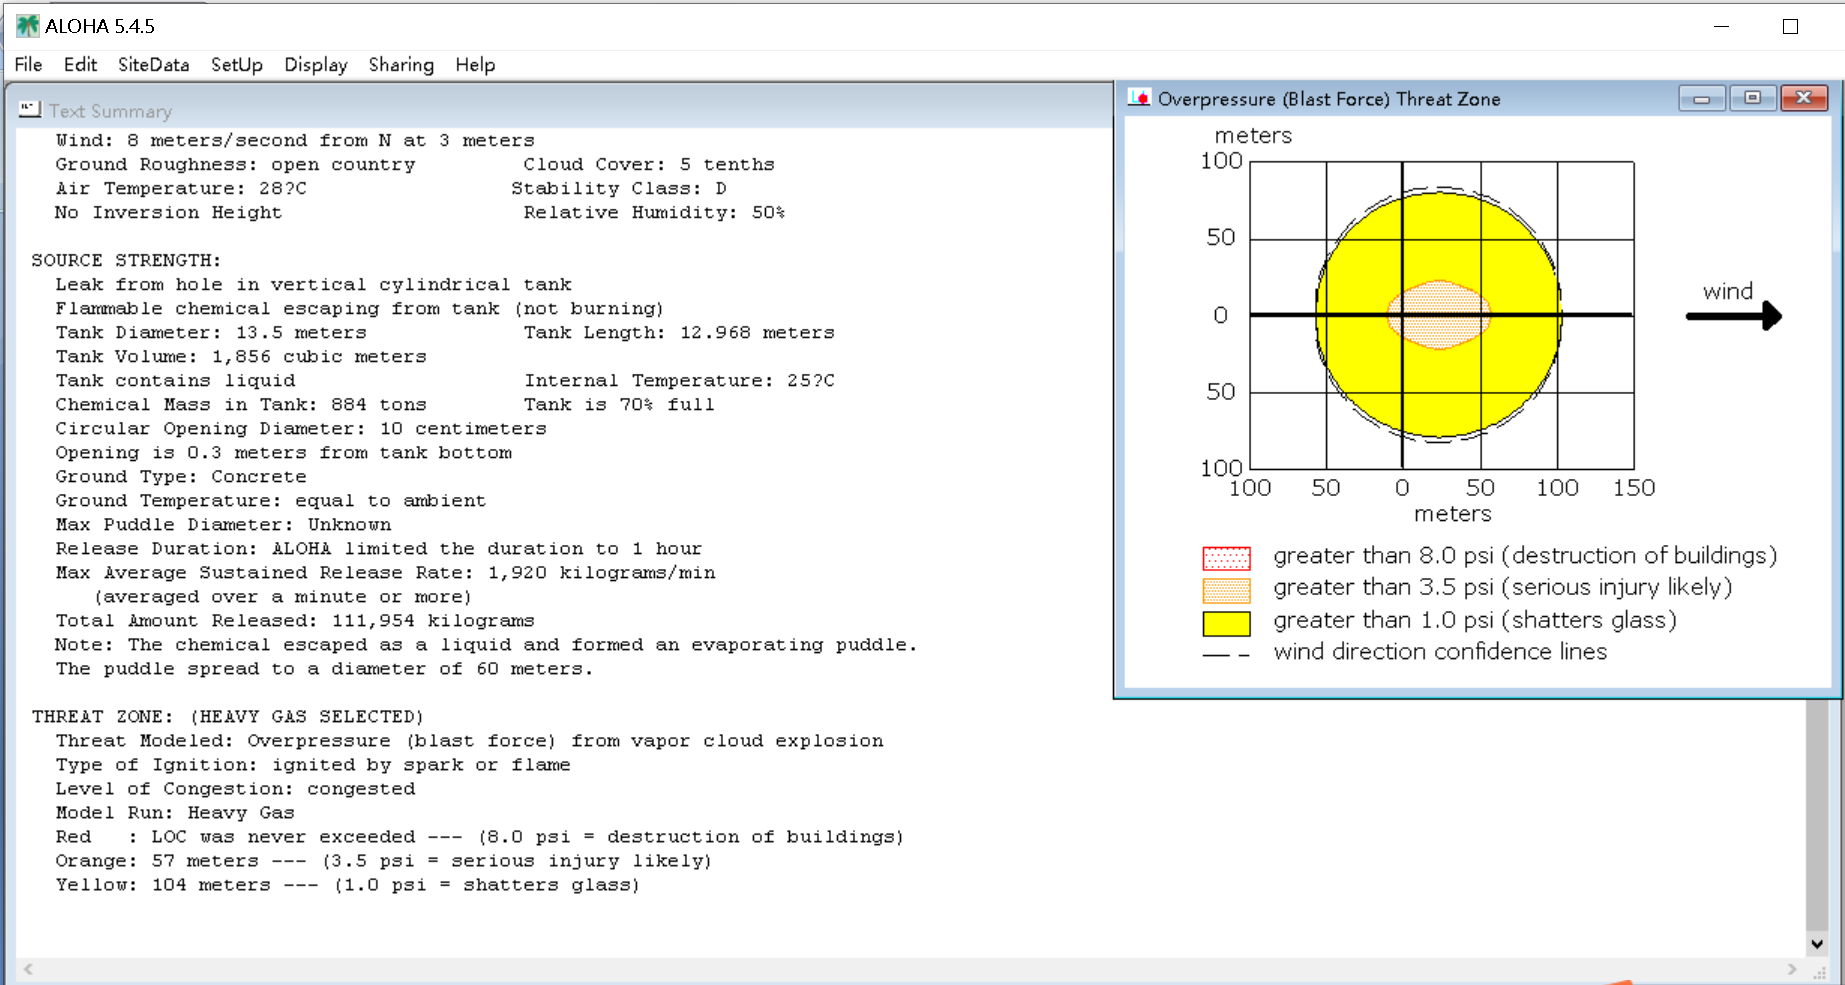This screenshot has width=1845, height=985.
Task: Click the 'Tank Length: 12.968 meters' text
Action: [679, 332]
